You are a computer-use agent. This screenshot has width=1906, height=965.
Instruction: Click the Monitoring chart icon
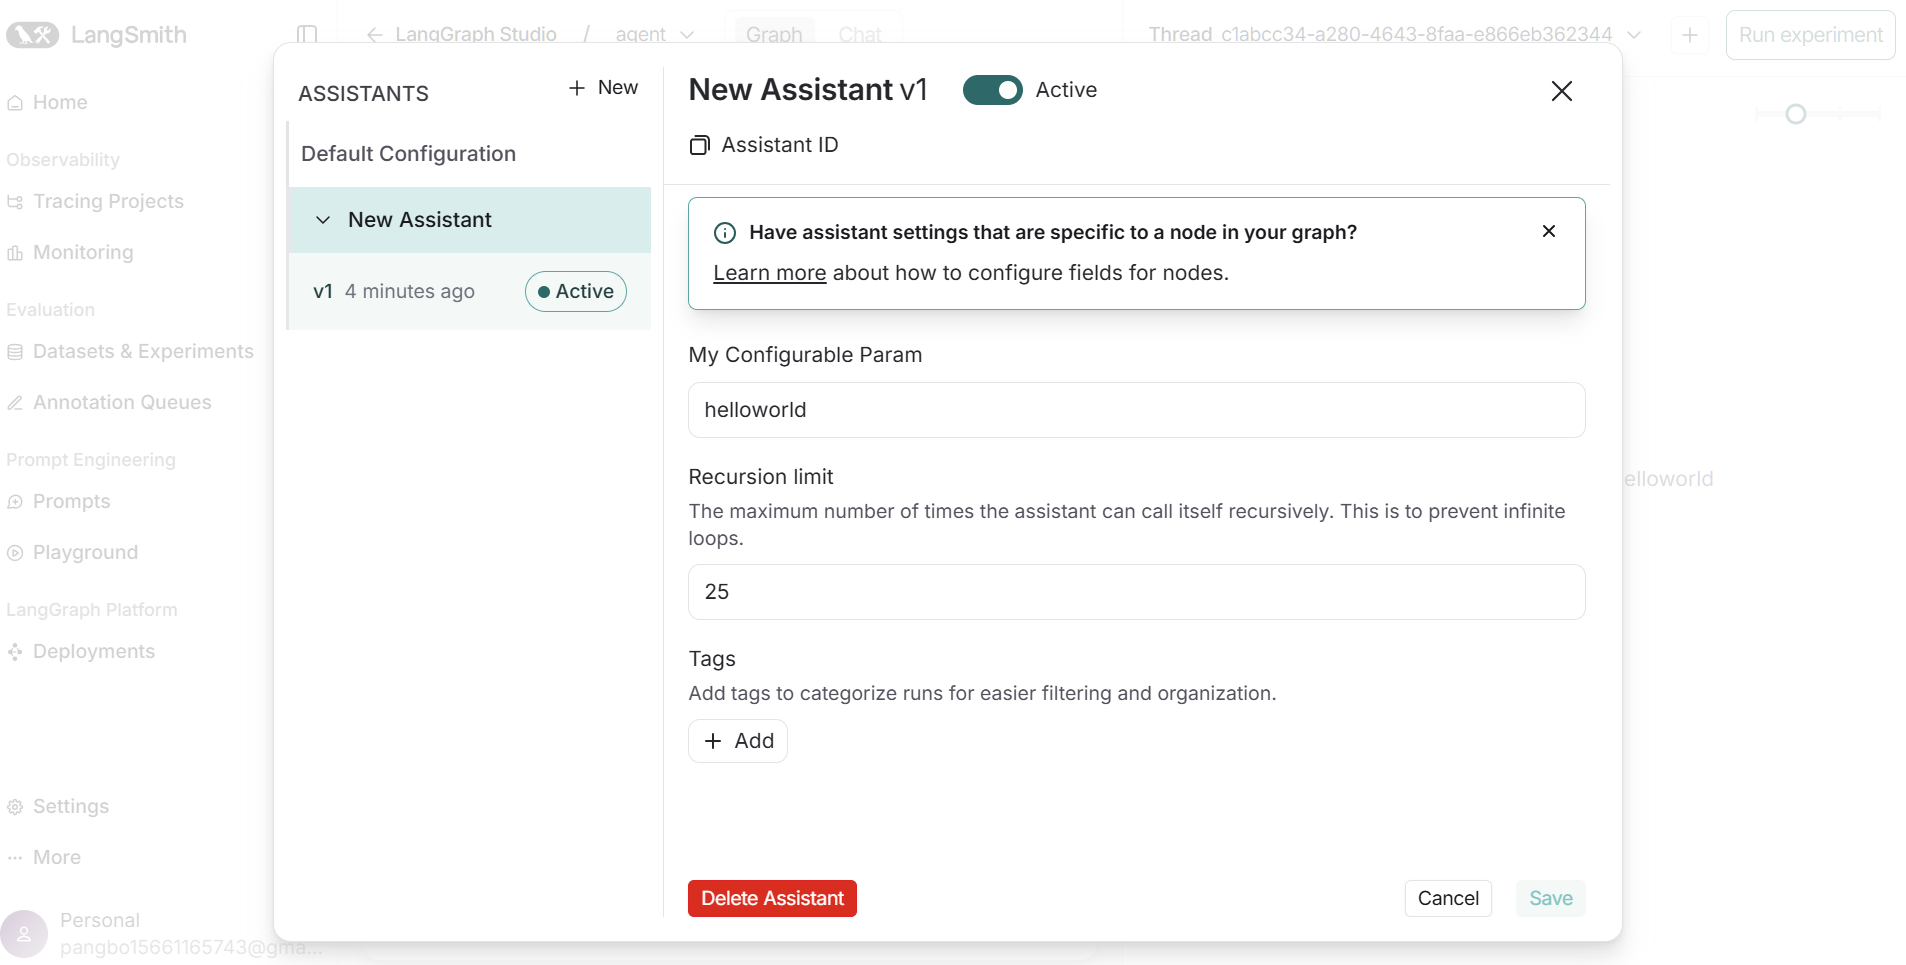point(15,253)
